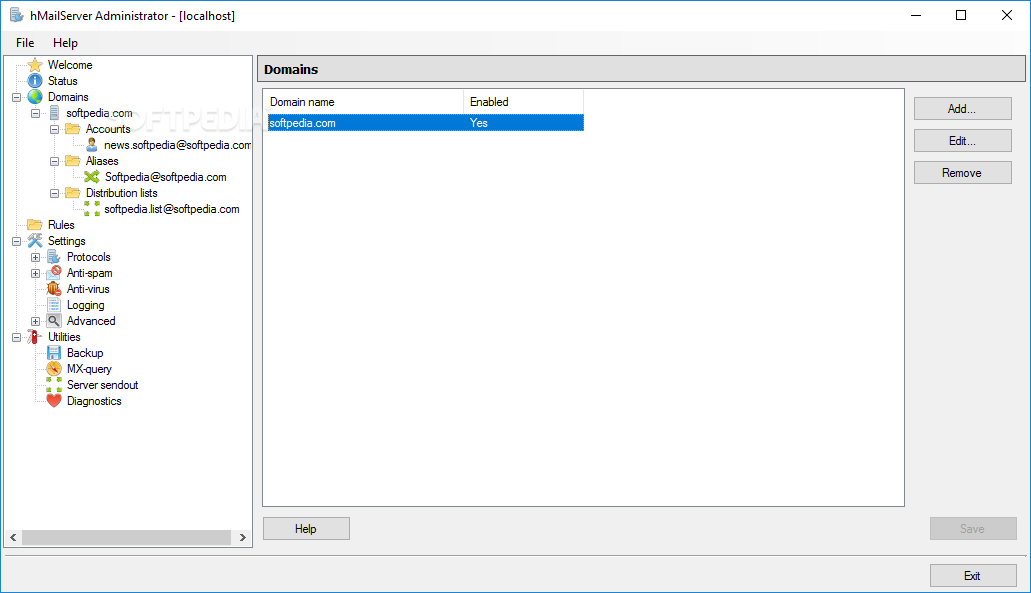Click the Settings tools icon
Viewport: 1031px width, 593px height.
tap(35, 241)
